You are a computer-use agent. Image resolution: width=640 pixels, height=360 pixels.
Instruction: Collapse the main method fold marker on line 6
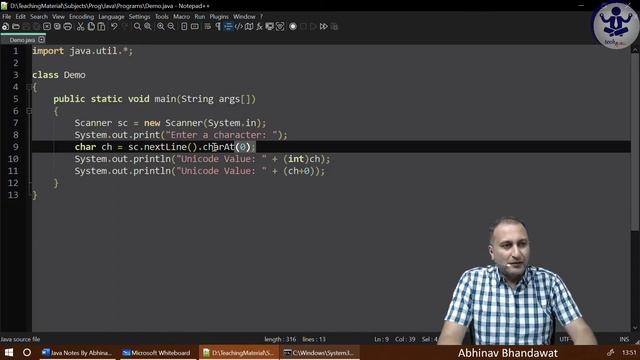point(29,111)
